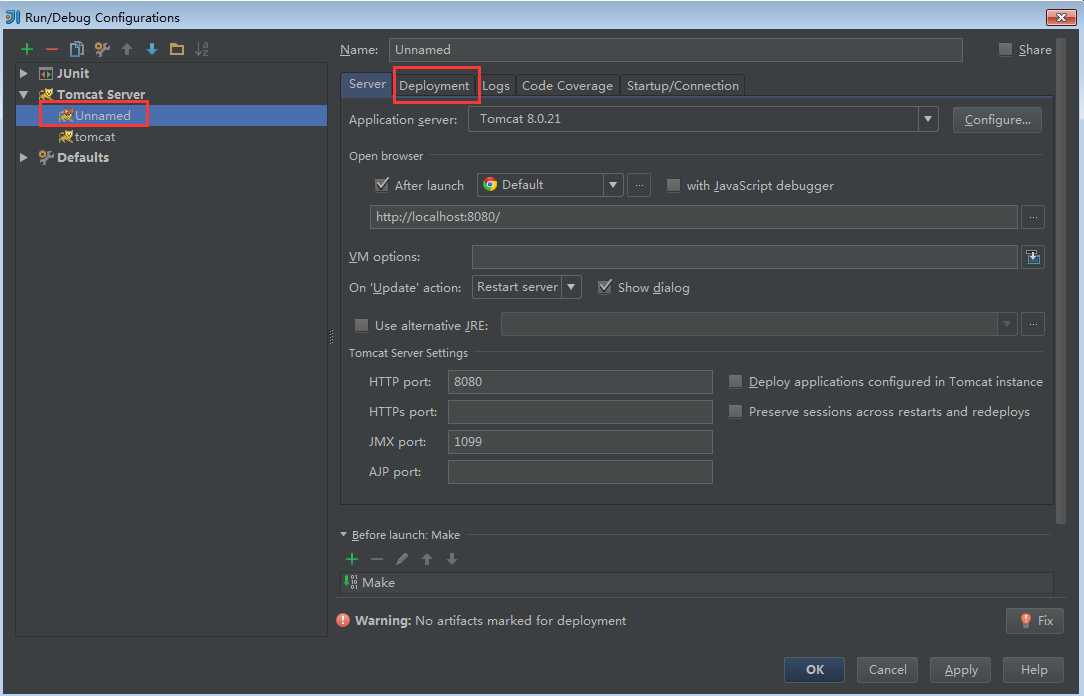Image resolution: width=1084 pixels, height=696 pixels.
Task: Switch to Code Coverage tab
Action: [x=568, y=86]
